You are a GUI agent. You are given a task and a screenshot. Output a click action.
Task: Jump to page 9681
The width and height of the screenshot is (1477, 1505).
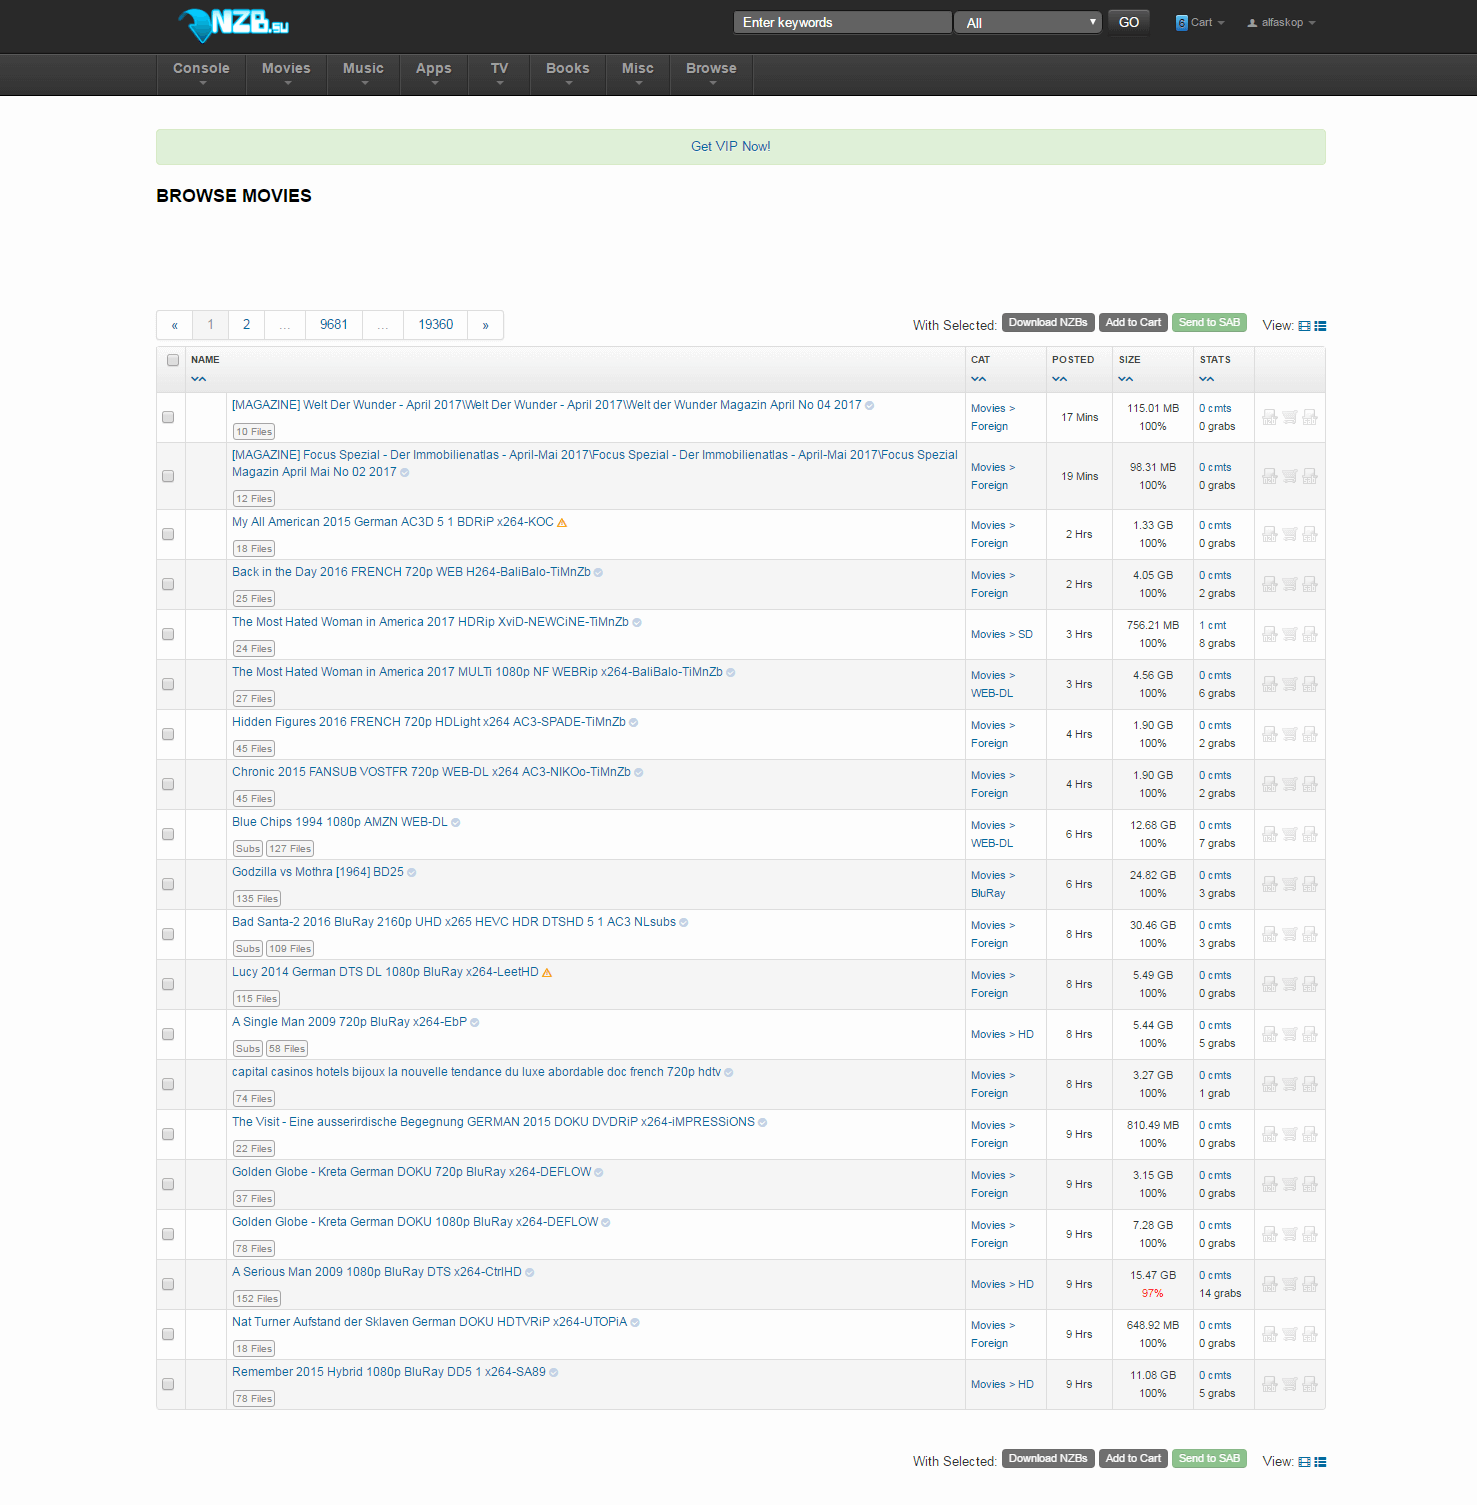point(334,325)
